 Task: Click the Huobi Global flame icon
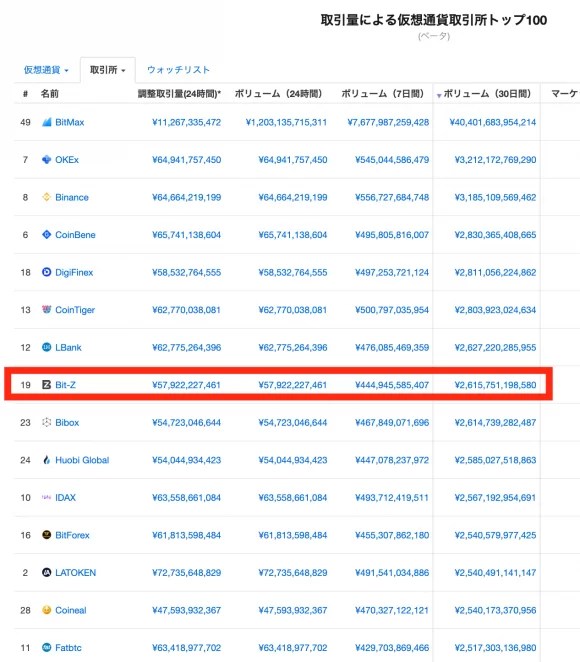click(x=46, y=460)
